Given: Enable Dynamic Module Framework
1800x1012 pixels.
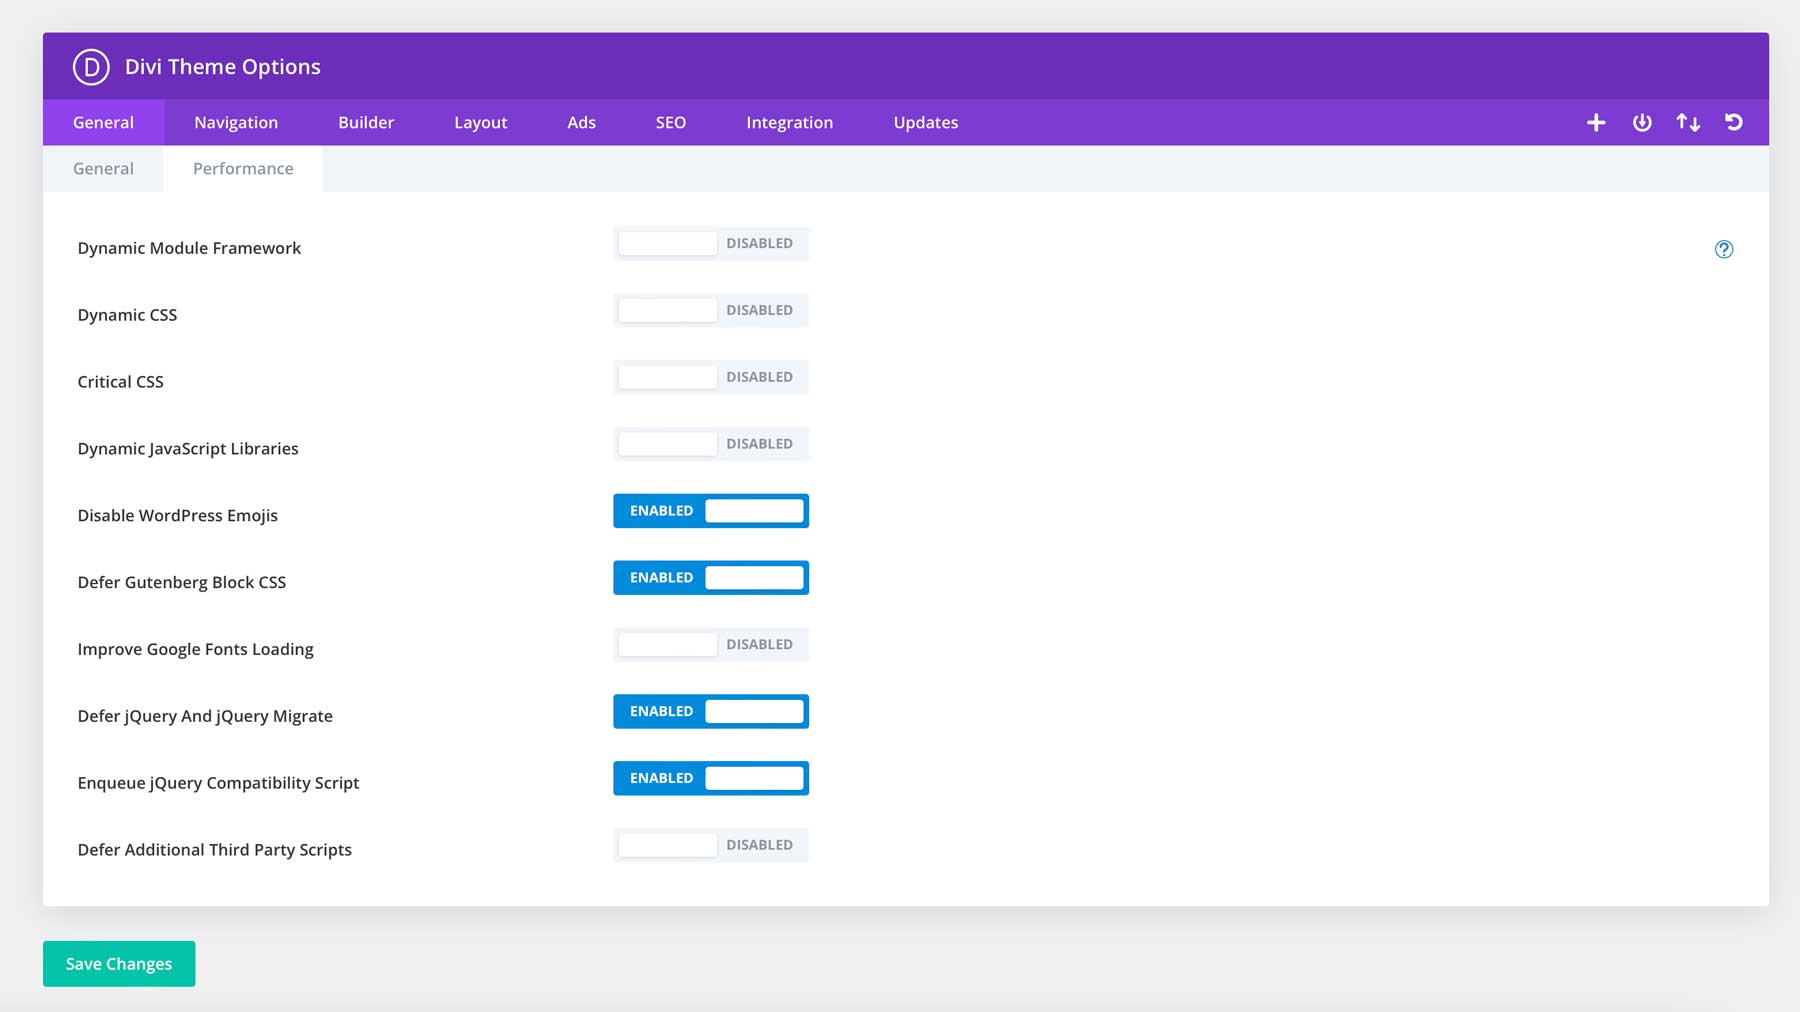Looking at the screenshot, I should click(711, 243).
